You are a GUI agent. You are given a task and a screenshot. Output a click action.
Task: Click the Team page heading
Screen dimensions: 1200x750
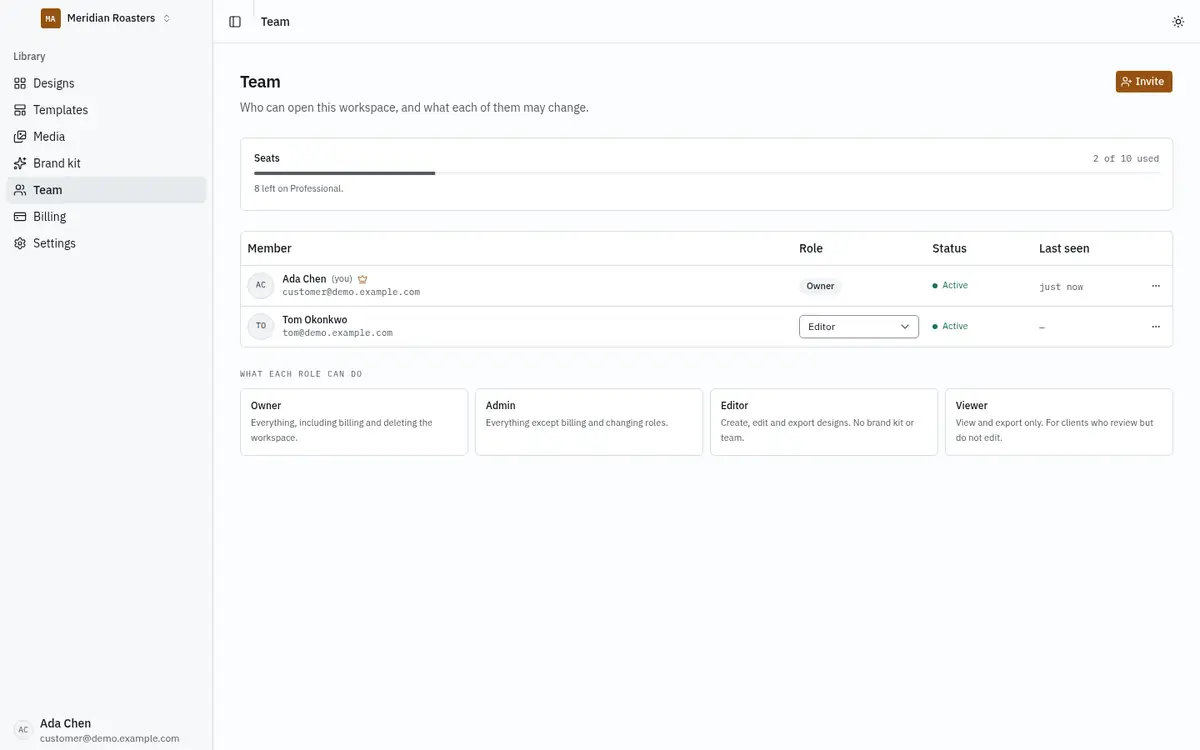tap(260, 82)
